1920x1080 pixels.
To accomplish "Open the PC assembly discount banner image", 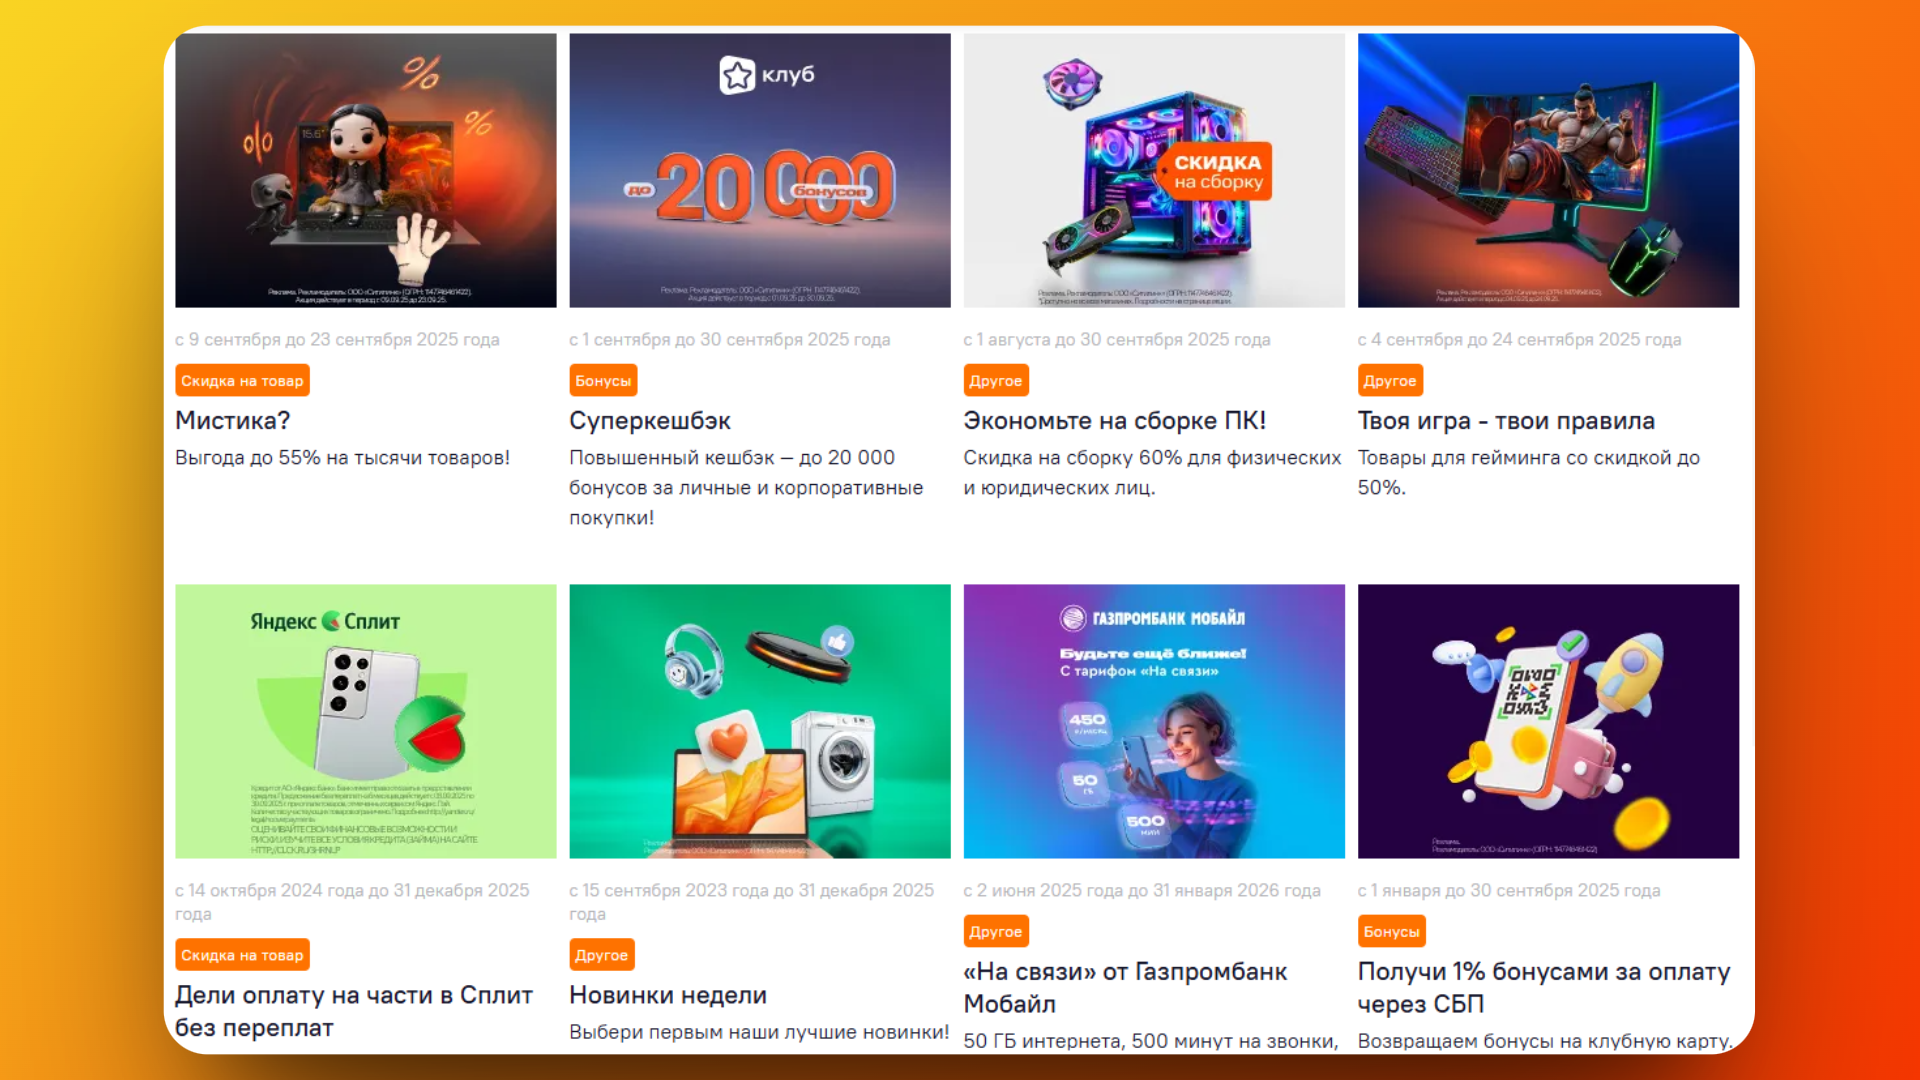I will pyautogui.click(x=1154, y=170).
